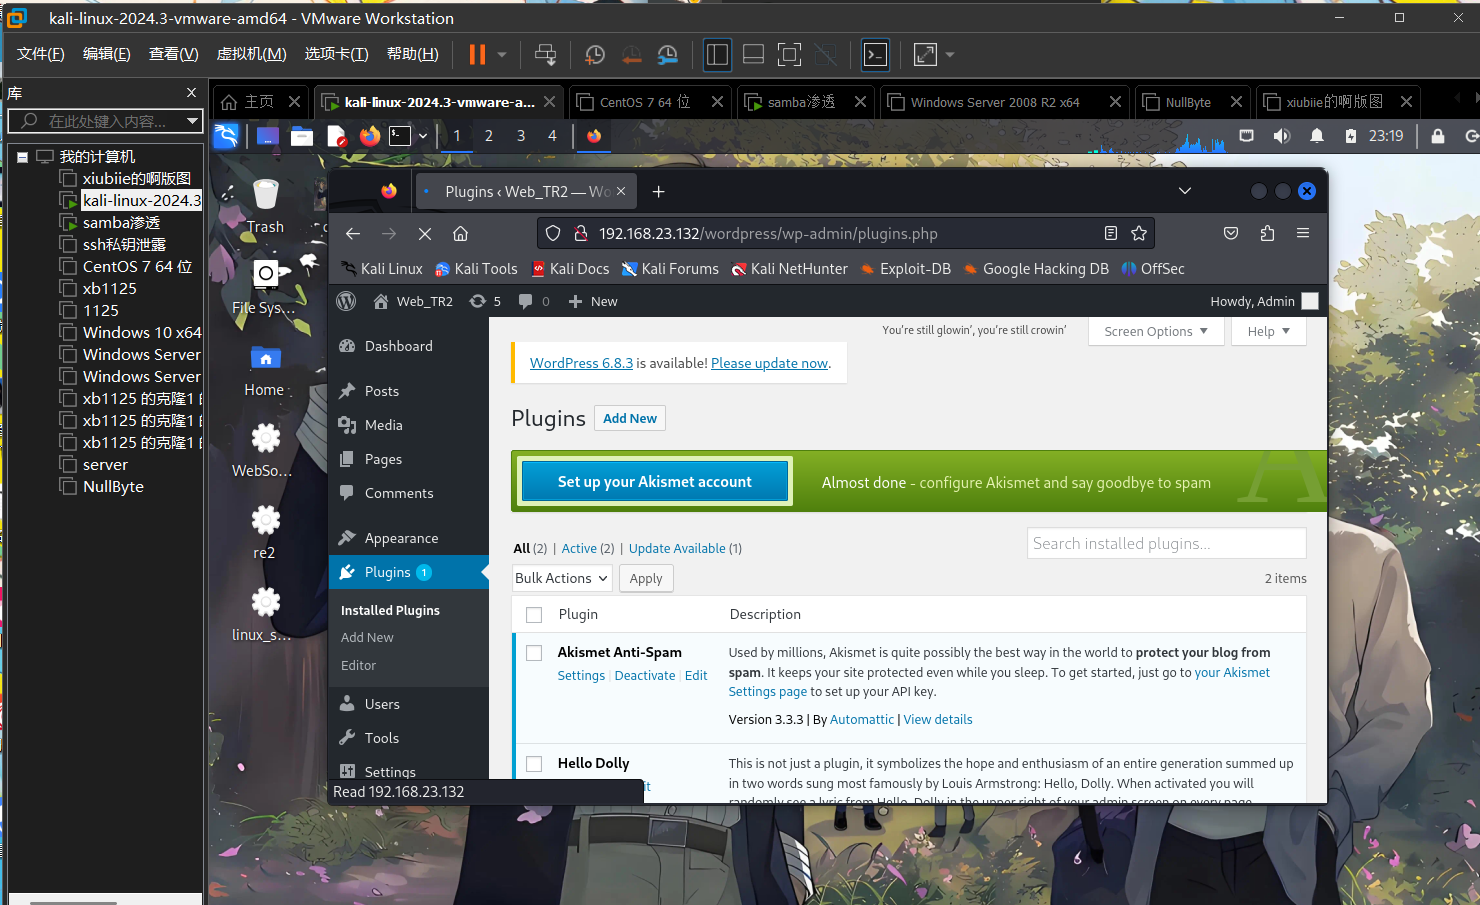
Task: Stop page loading with the X icon
Action: [424, 234]
